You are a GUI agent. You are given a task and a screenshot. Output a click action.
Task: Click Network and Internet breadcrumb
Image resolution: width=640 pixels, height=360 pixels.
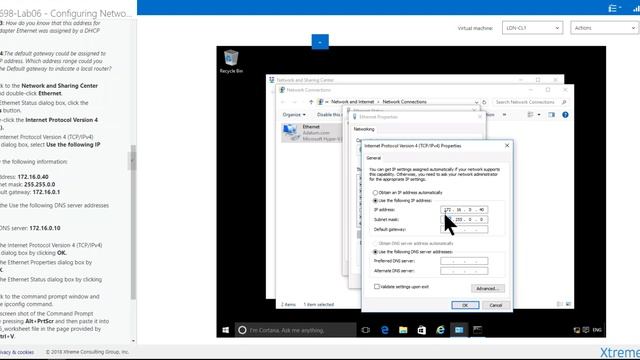click(x=353, y=102)
